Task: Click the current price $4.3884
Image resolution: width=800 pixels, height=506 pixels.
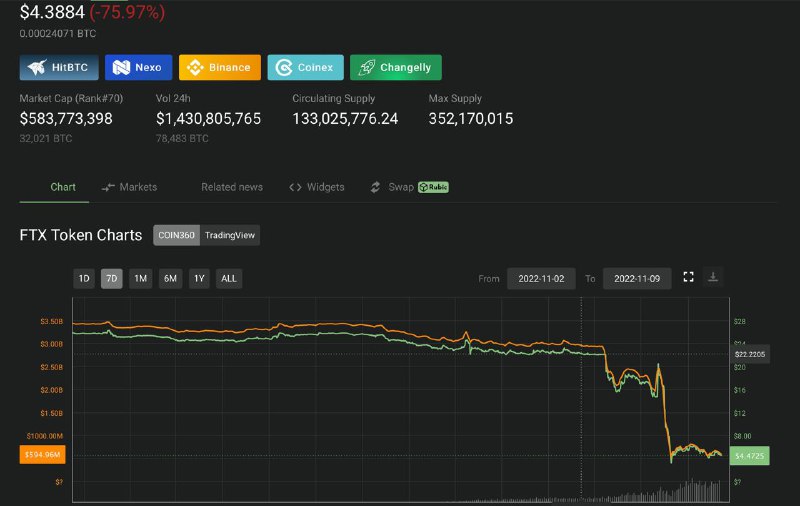Action: (52, 12)
